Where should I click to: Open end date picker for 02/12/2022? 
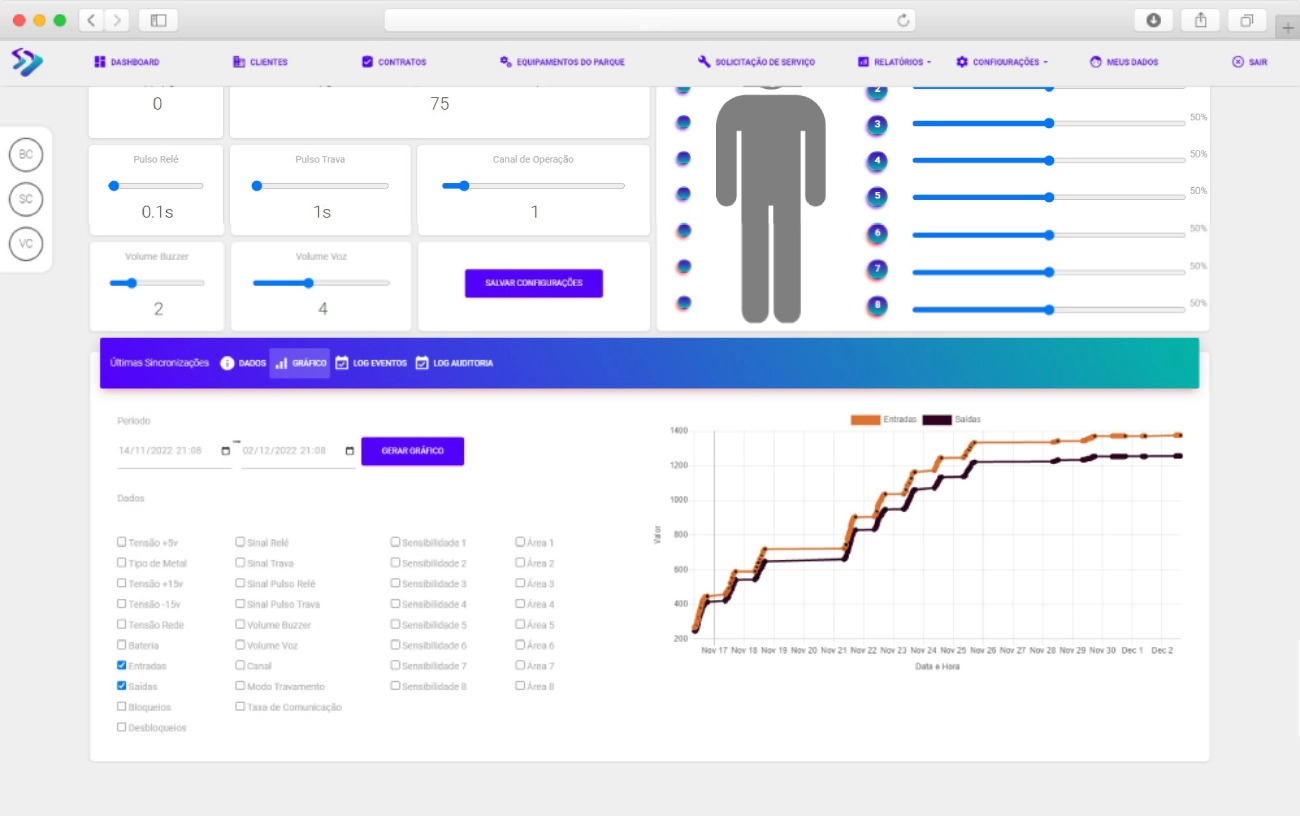click(x=349, y=451)
